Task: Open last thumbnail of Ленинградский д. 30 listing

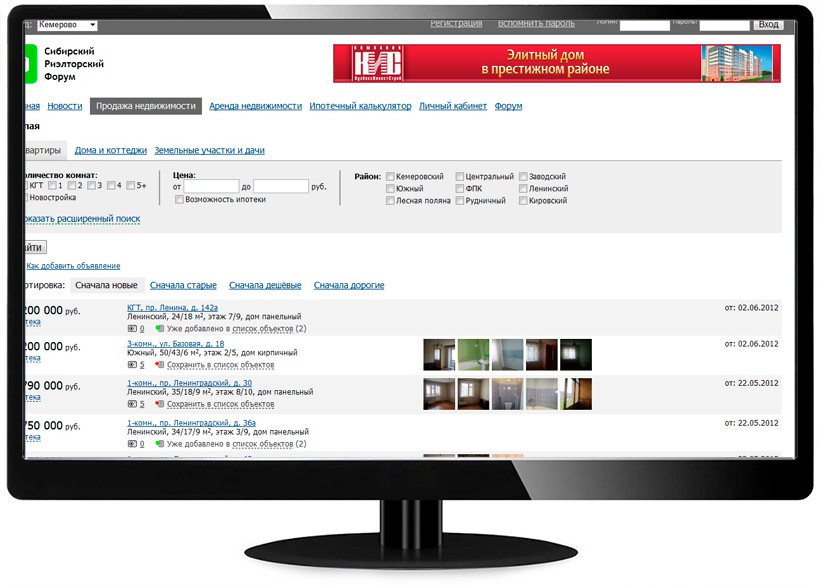Action: [x=576, y=394]
